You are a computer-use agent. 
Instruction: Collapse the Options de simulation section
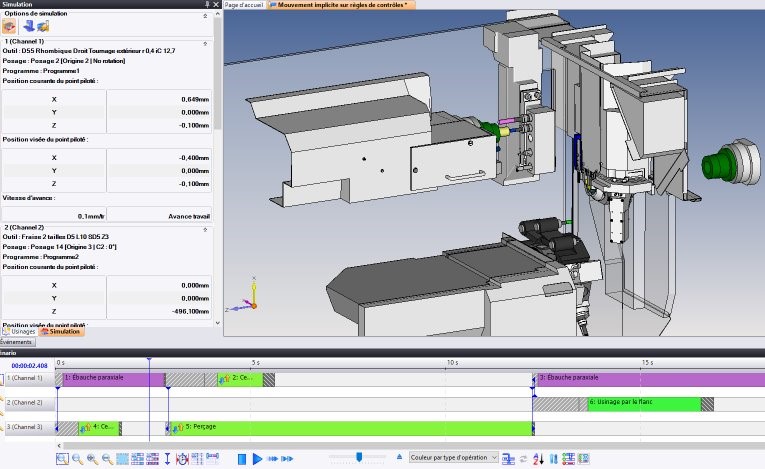pos(206,15)
